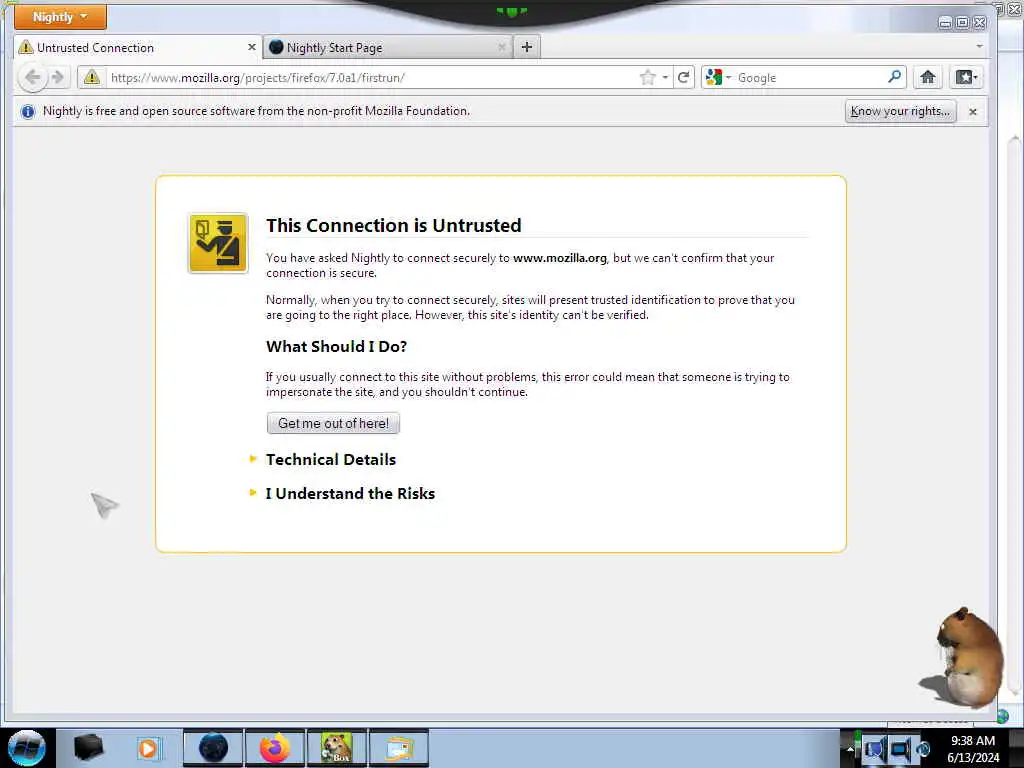Switch to the Nightly Start Page tab
The height and width of the screenshot is (768, 1024).
(x=388, y=48)
